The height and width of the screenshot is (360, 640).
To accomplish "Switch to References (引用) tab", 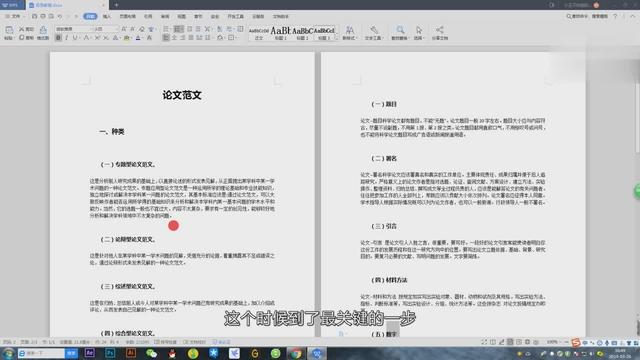I will tap(148, 16).
